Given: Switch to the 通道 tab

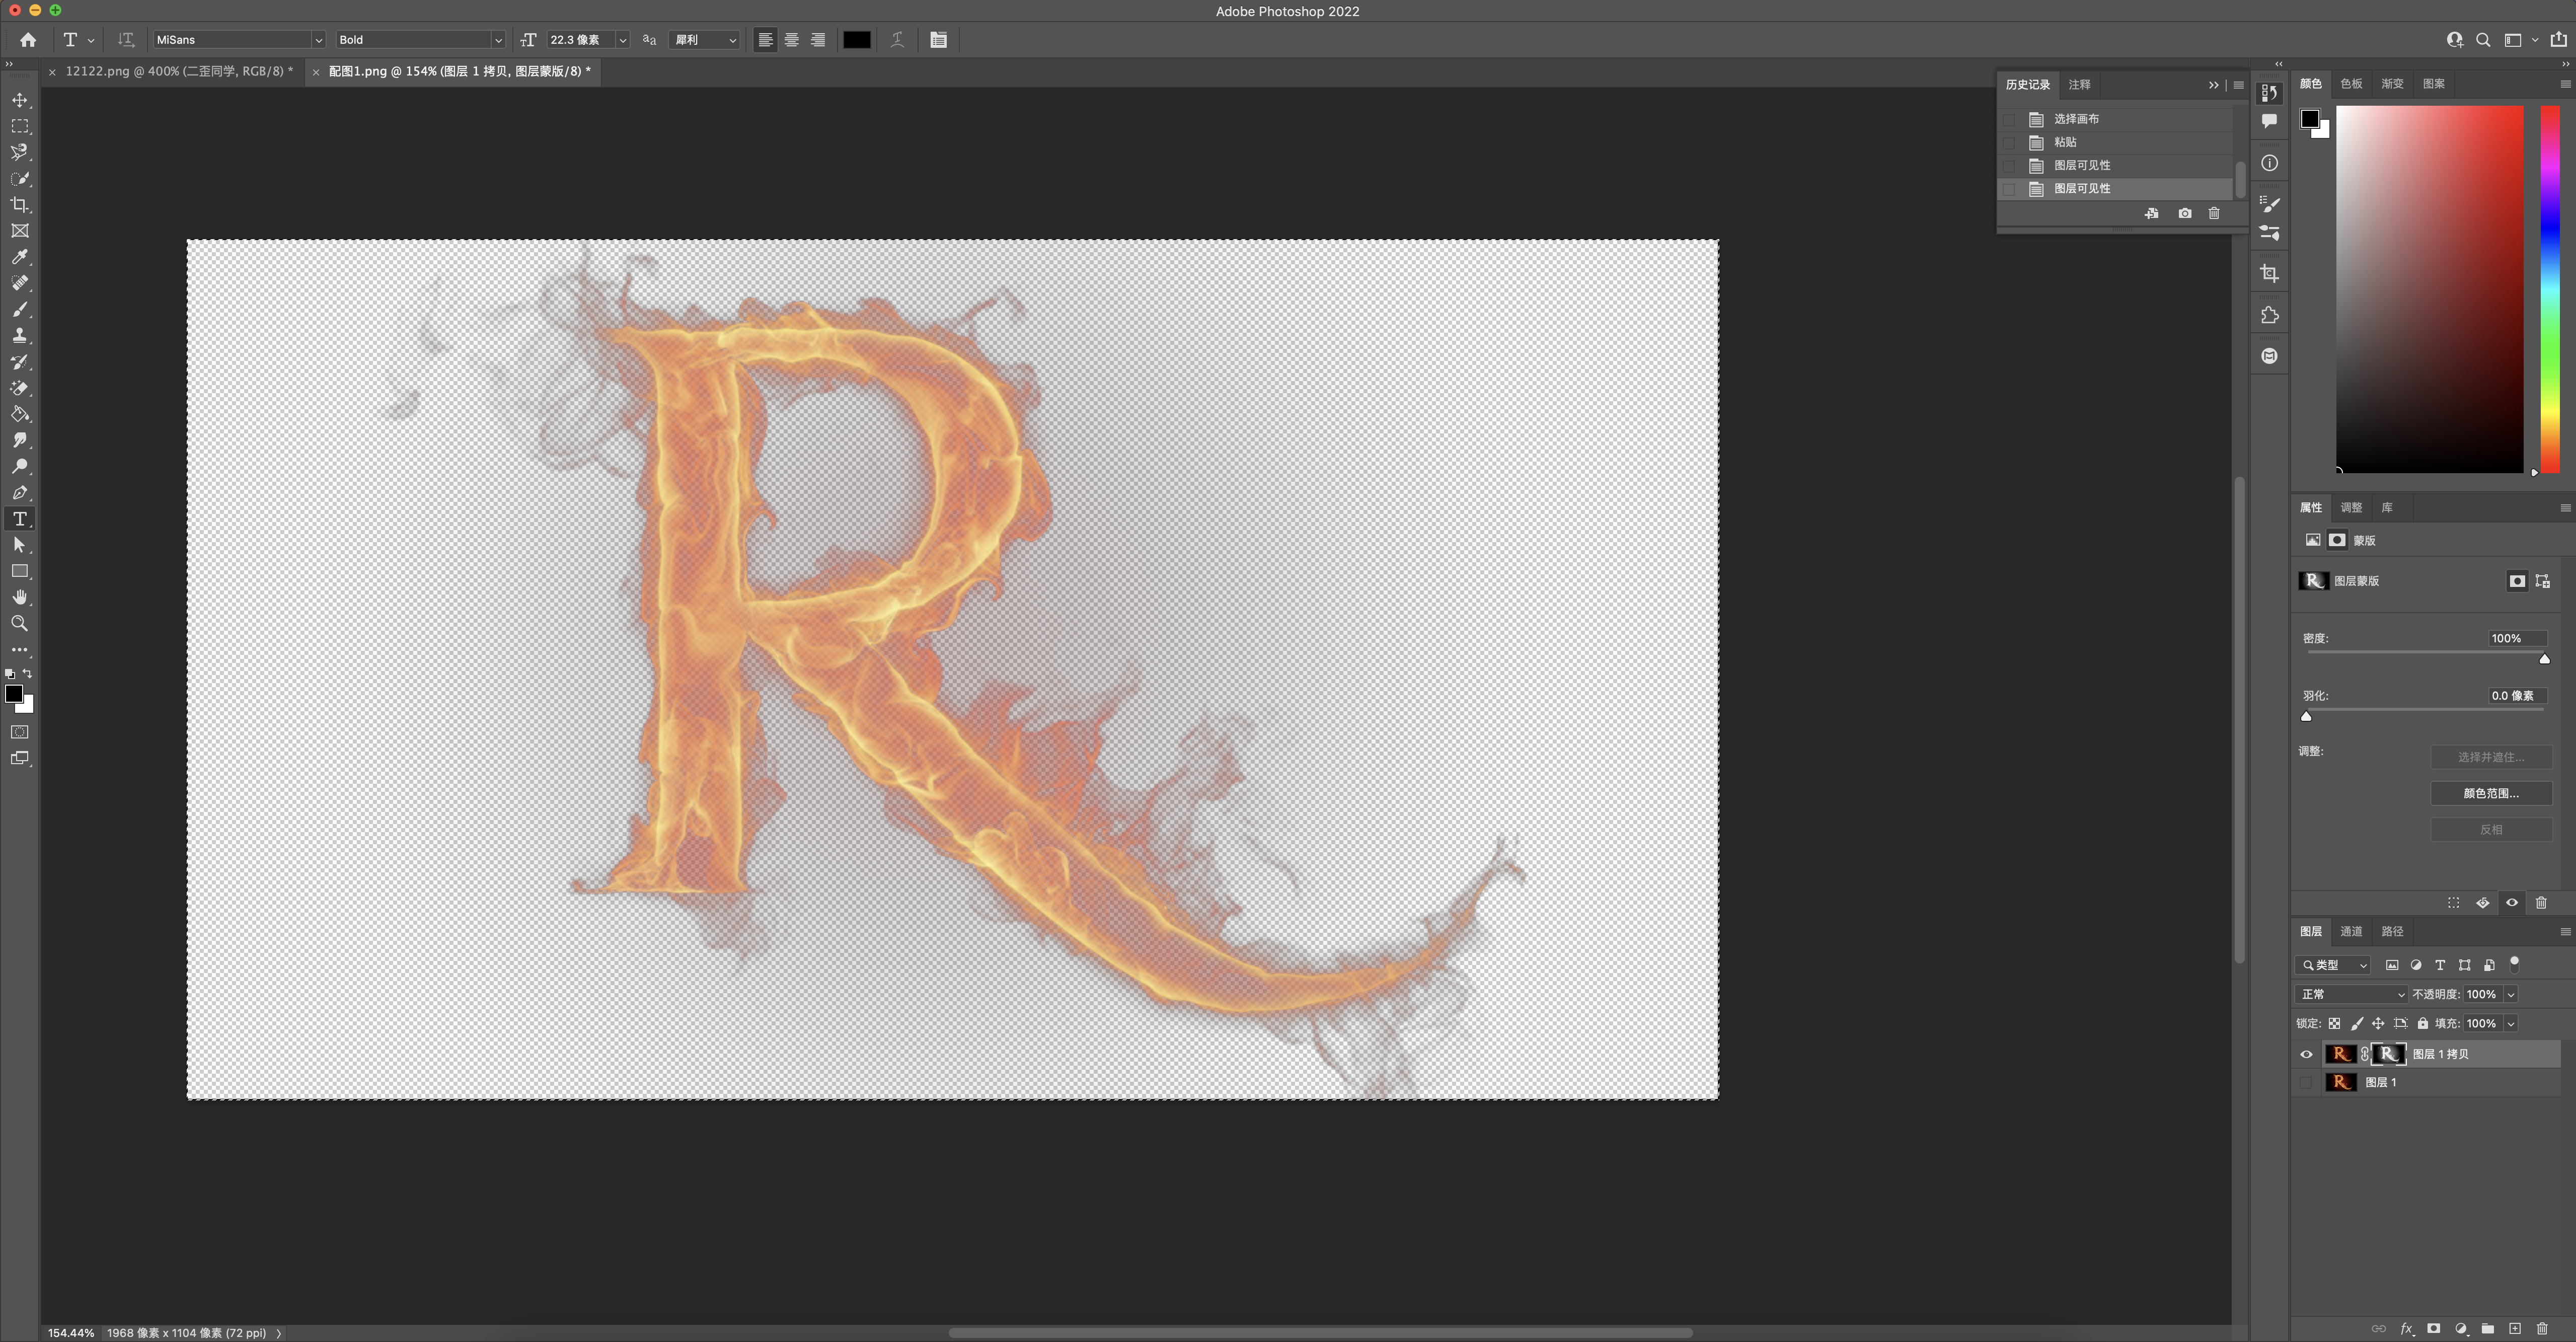Looking at the screenshot, I should point(2350,931).
